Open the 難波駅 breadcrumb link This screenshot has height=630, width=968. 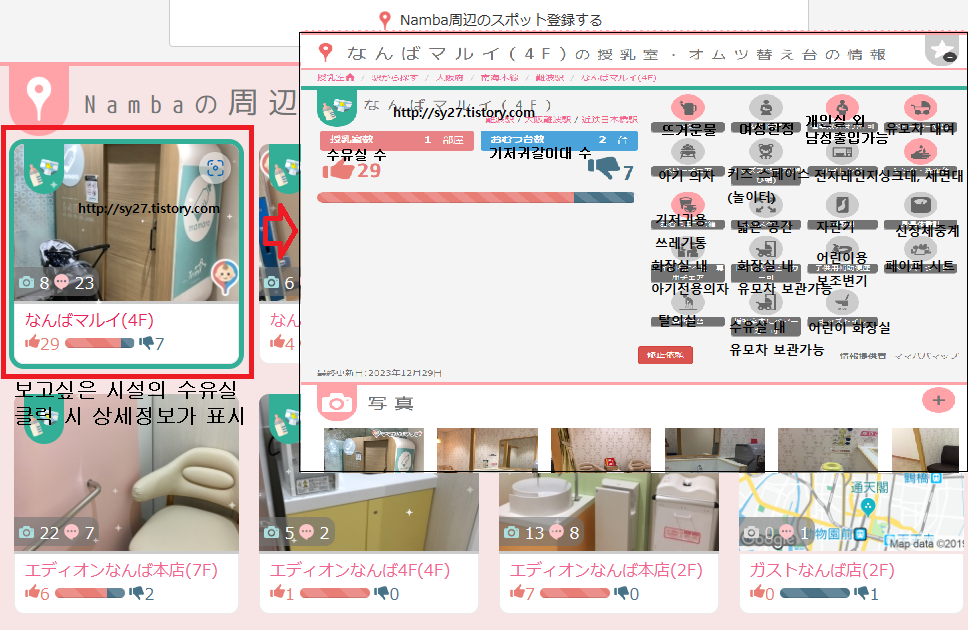(549, 78)
